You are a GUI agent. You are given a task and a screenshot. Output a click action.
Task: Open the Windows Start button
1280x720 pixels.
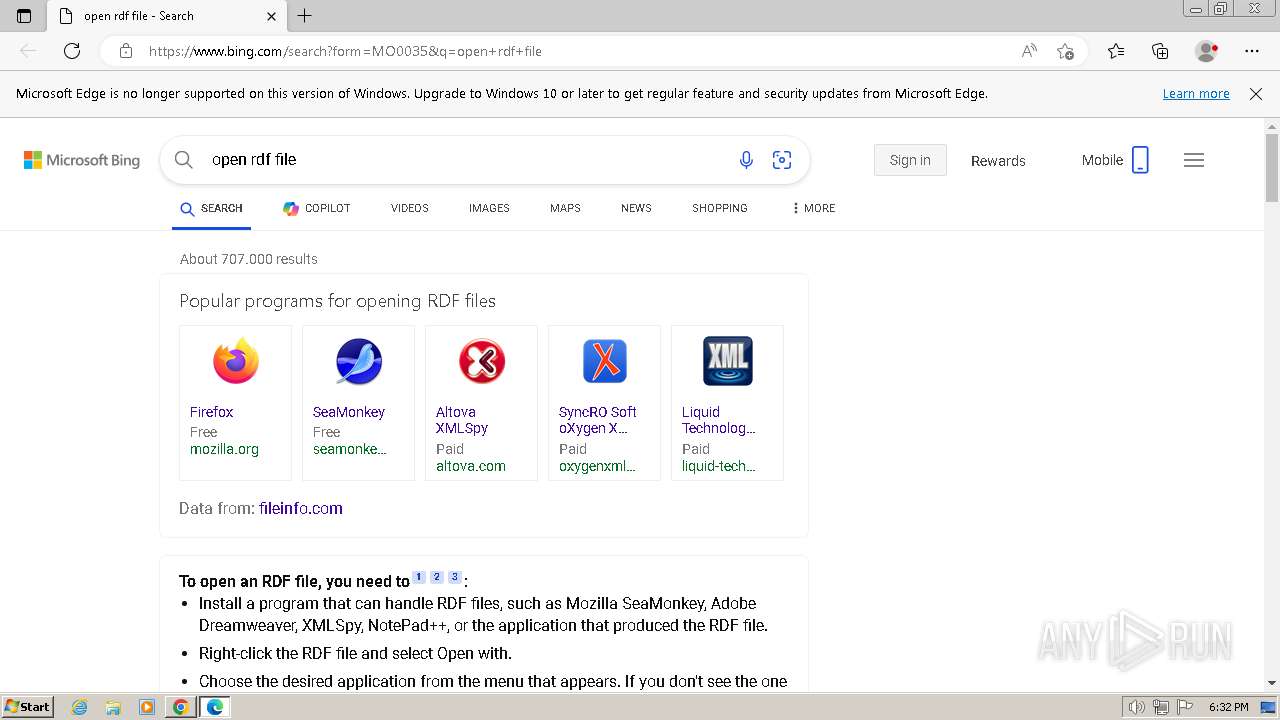[27, 707]
